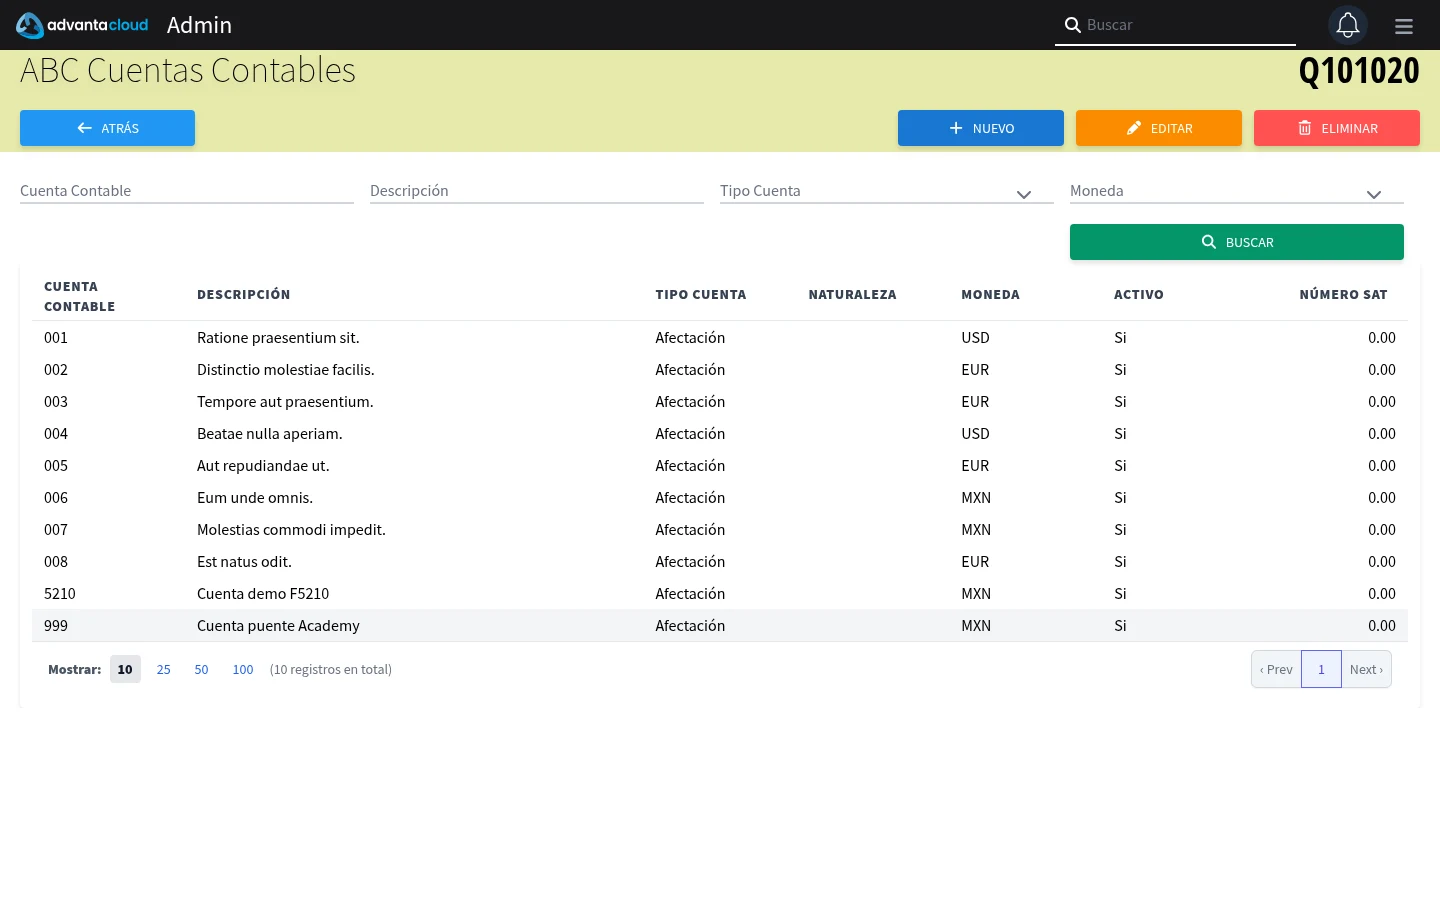The image size is (1440, 900).
Task: Click the Admin title in header
Action: 199,25
